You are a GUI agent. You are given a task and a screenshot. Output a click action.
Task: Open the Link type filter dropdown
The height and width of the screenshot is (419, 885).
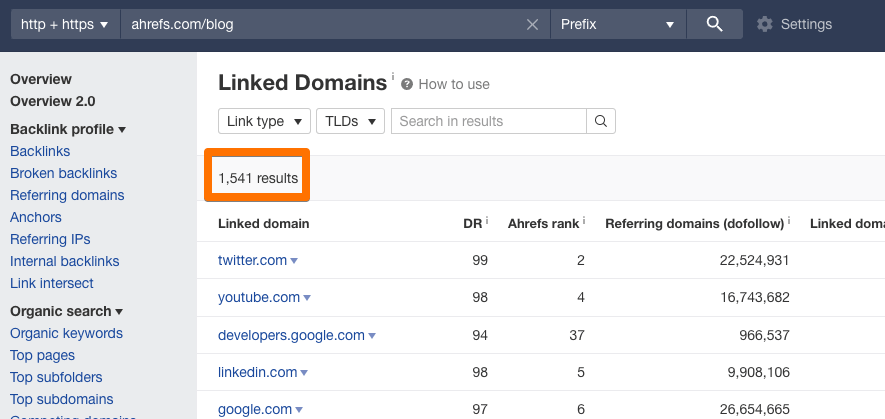tap(264, 121)
